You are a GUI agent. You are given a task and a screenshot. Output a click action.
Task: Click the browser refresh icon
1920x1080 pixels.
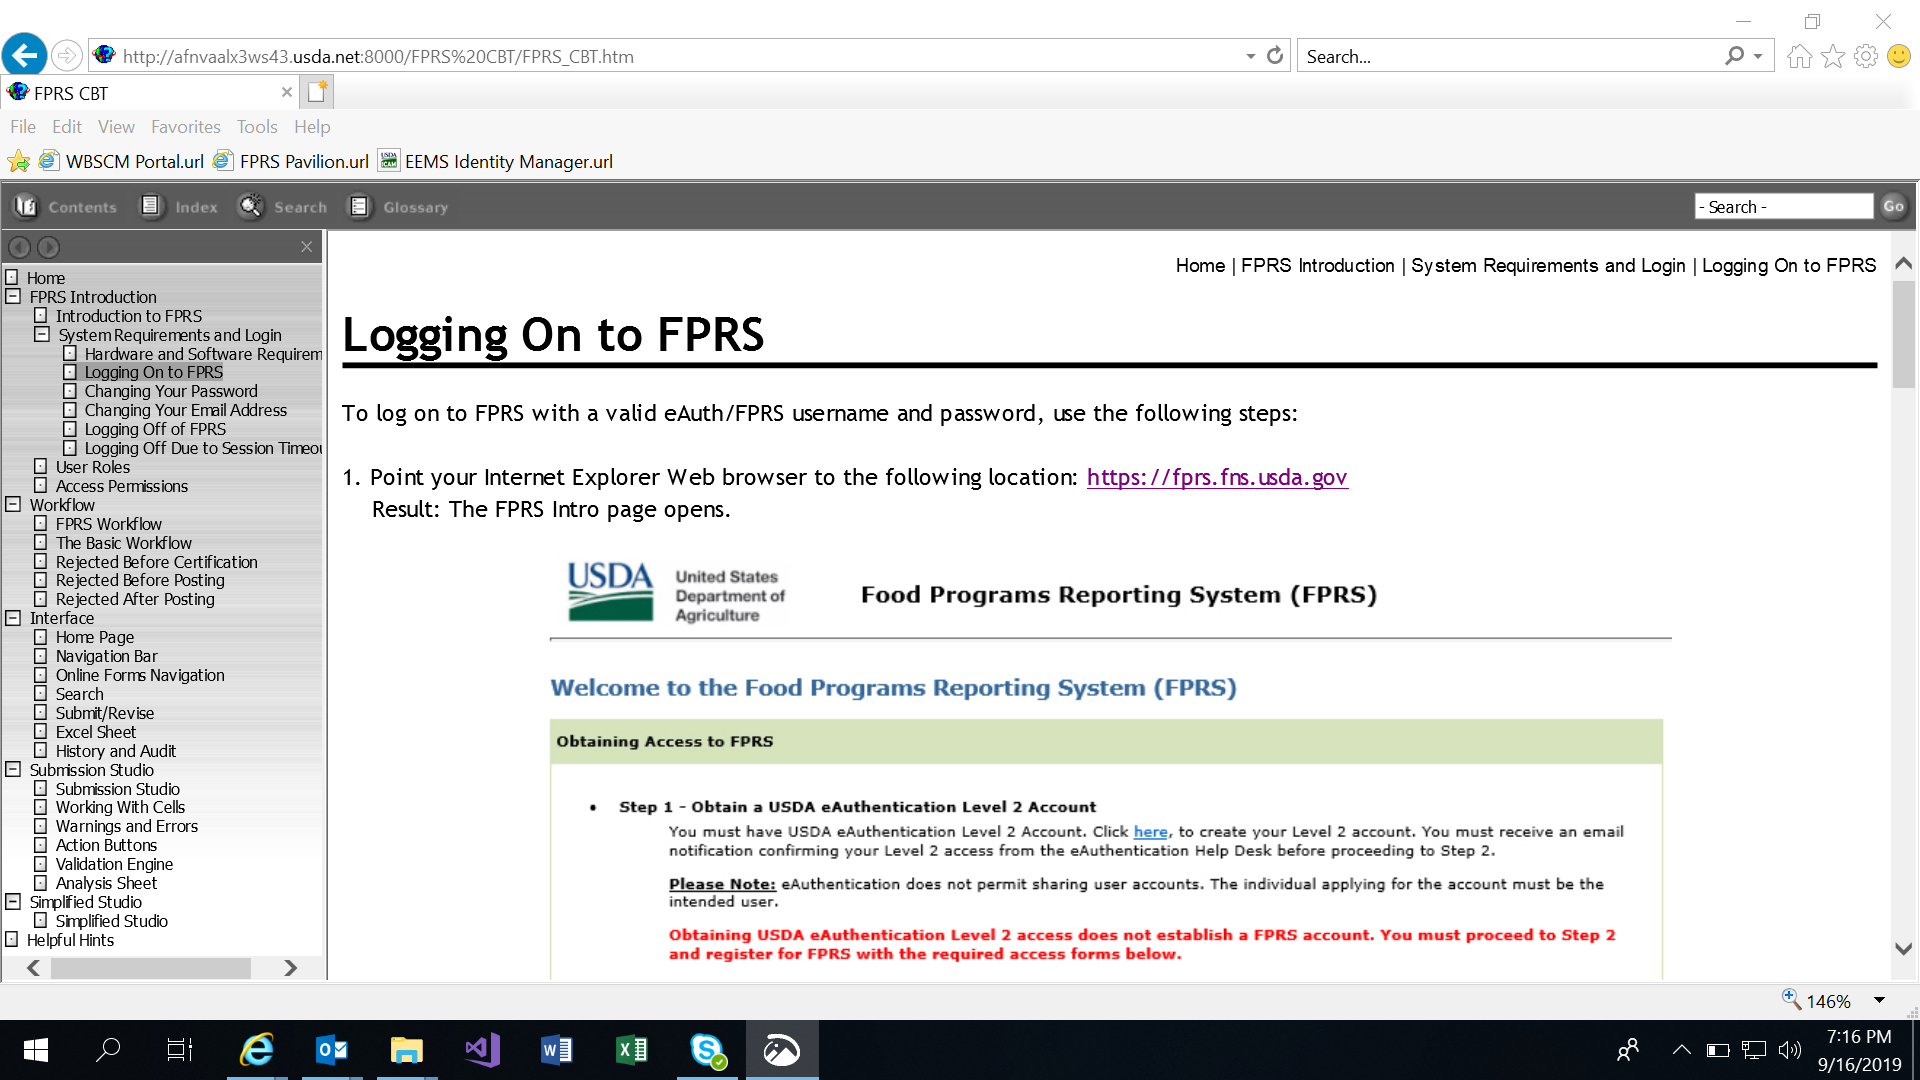[x=1275, y=56]
